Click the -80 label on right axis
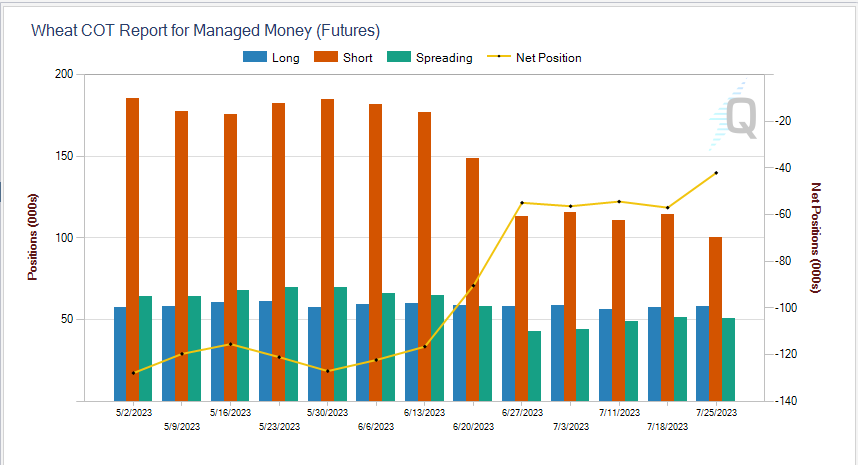858x465 pixels. [x=784, y=261]
